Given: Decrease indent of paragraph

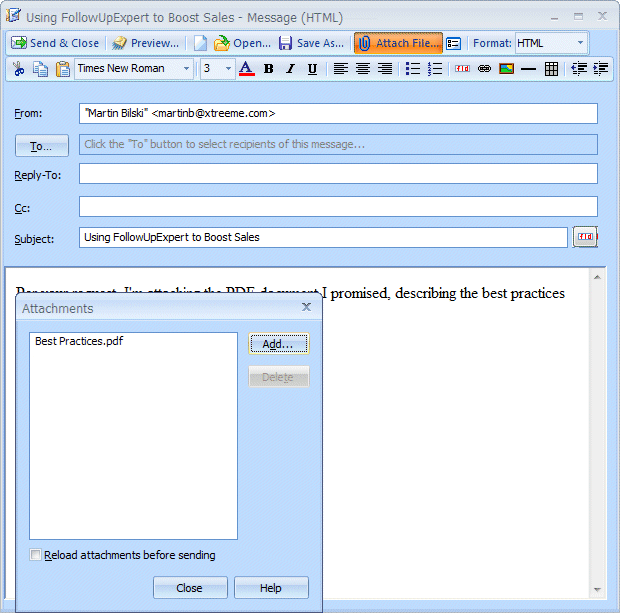Looking at the screenshot, I should (x=579, y=69).
